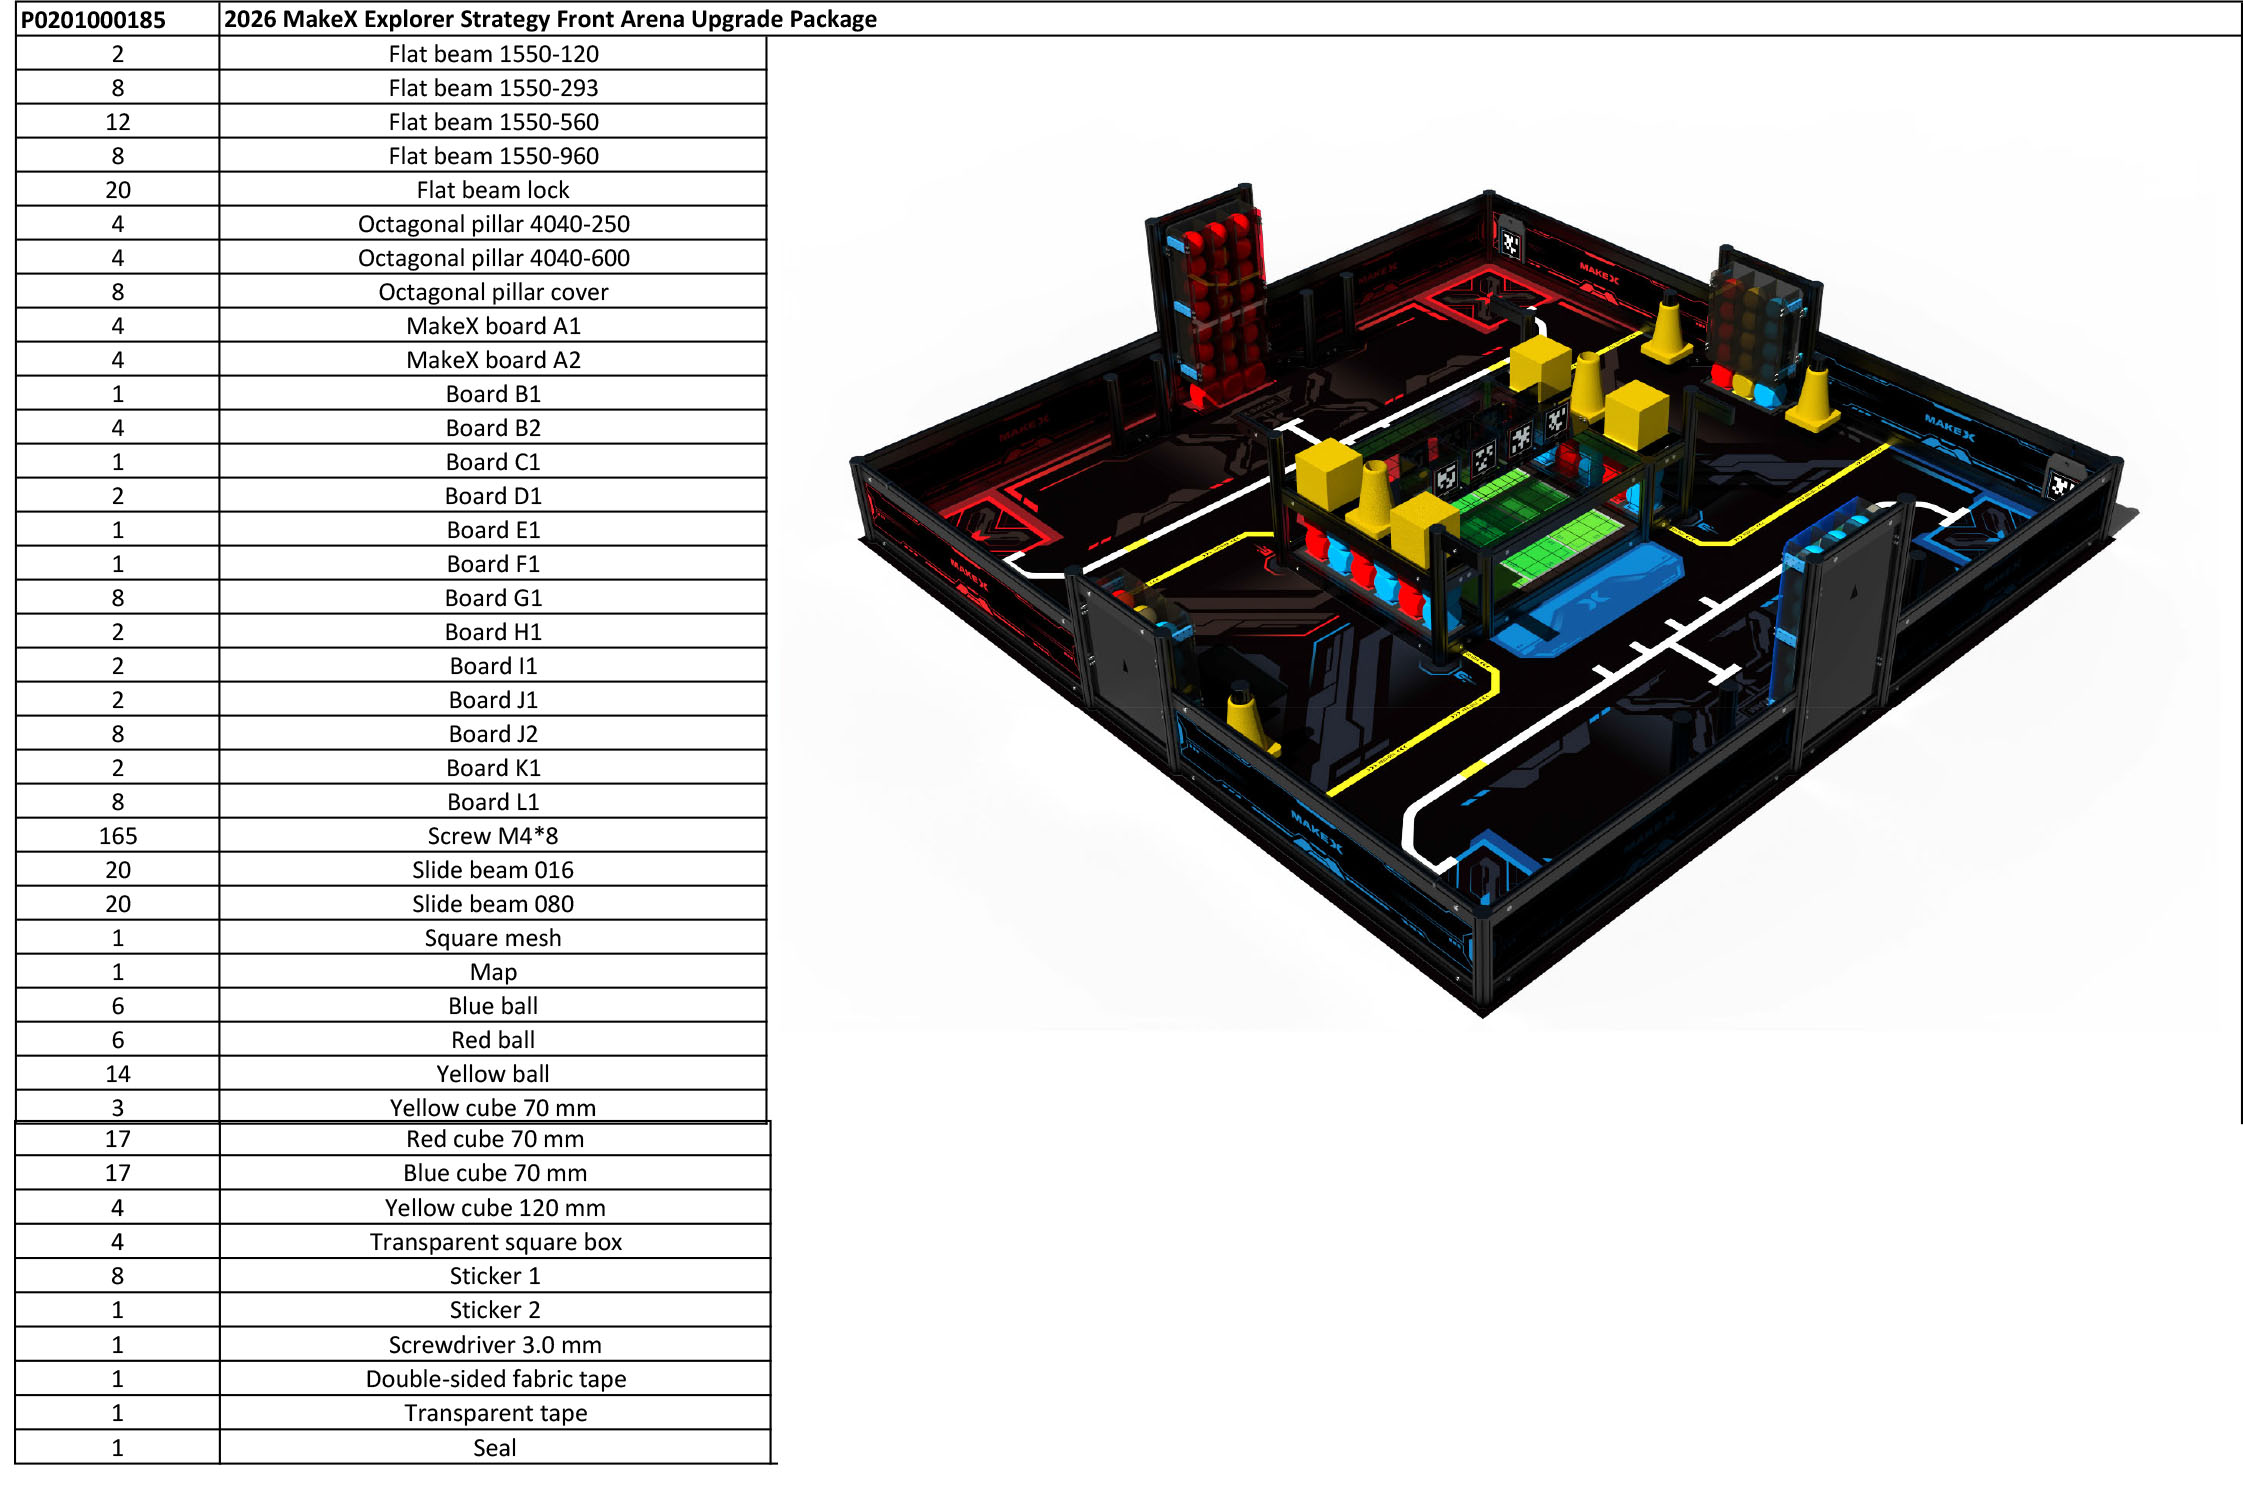Select the 'Screw M4*8' cell
This screenshot has height=1507, width=2243.
[493, 836]
